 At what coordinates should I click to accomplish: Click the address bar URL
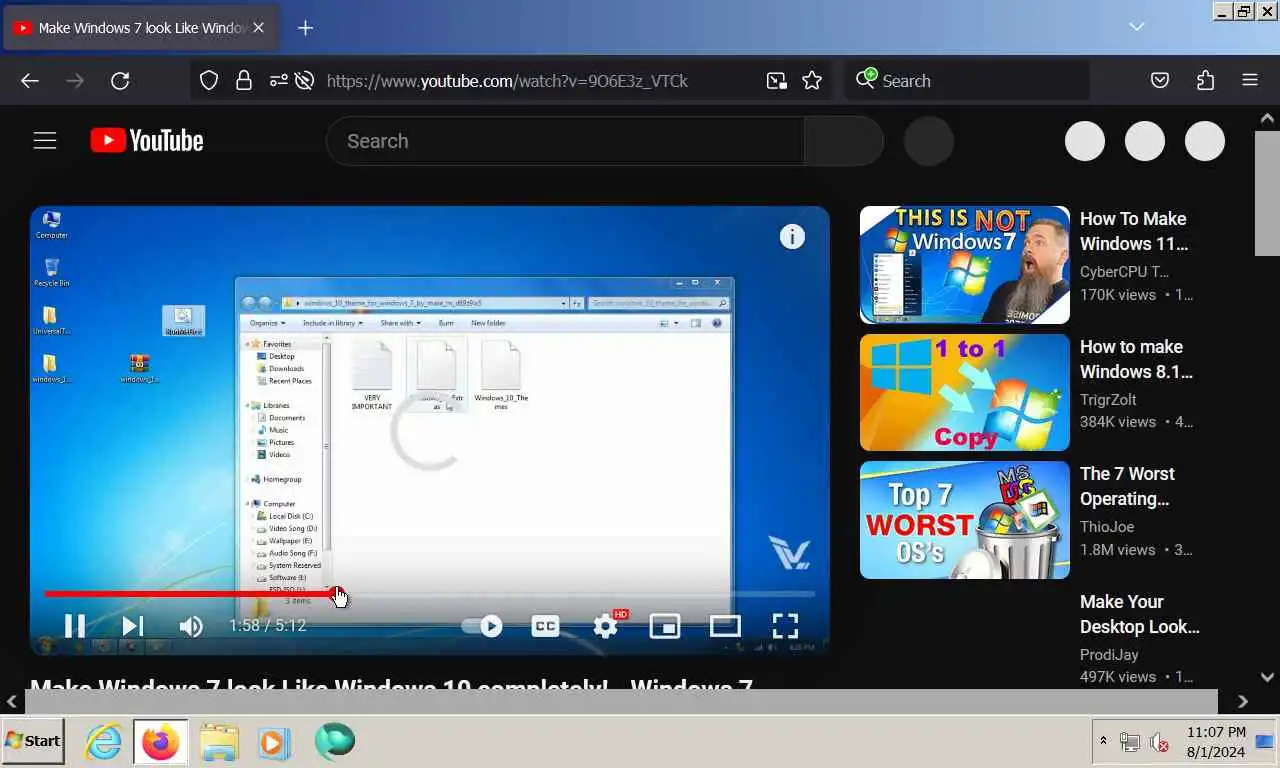pyautogui.click(x=507, y=81)
